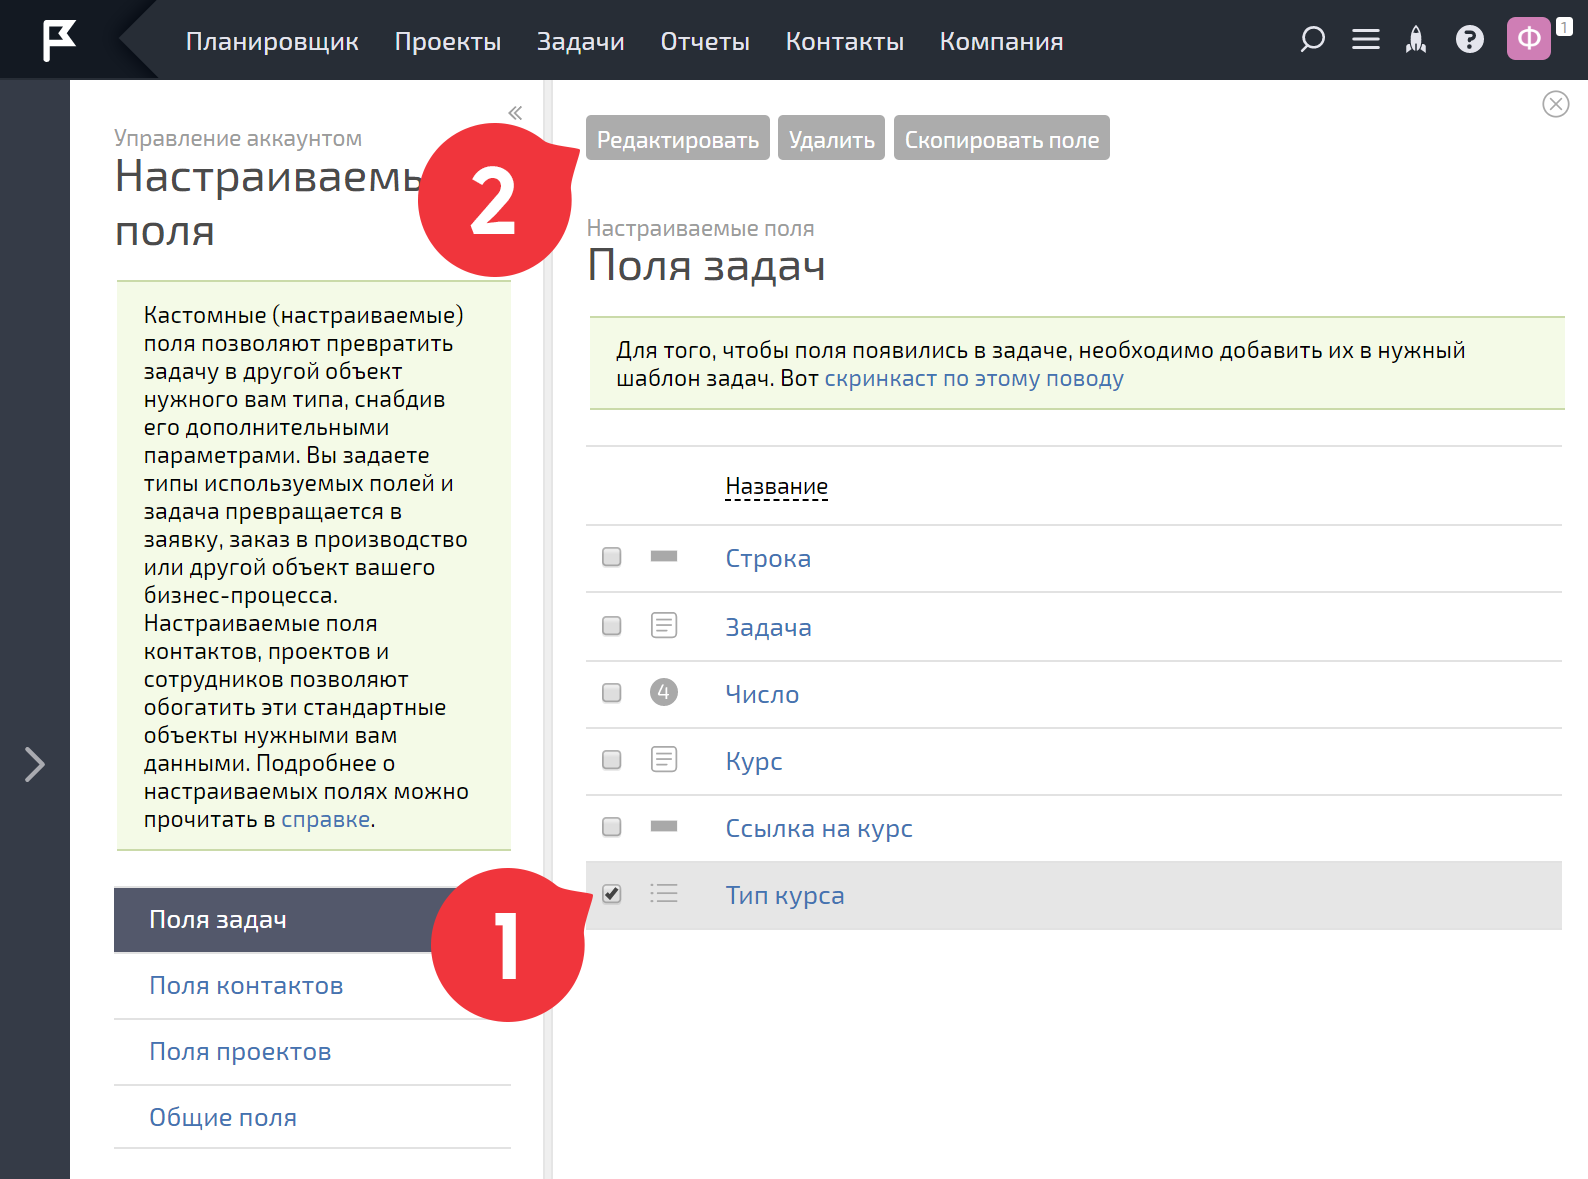Select Поля задач sidebar tab
Screen dimensions: 1588x1179
pyautogui.click(x=313, y=920)
